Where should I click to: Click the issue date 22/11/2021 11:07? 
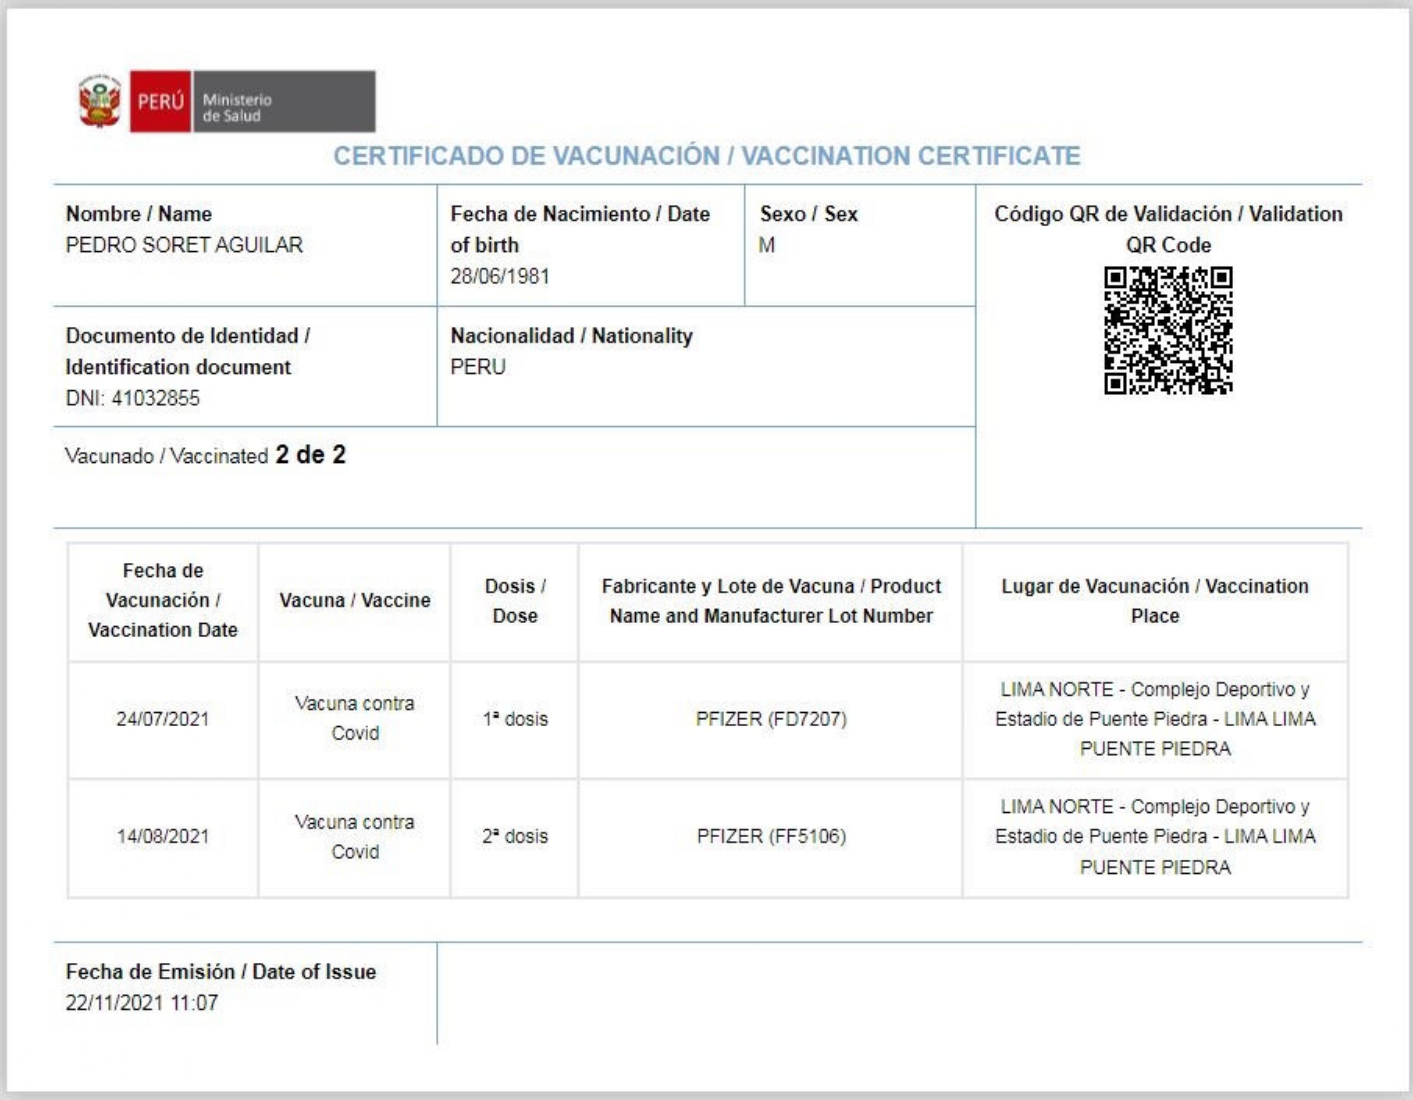click(x=142, y=1002)
